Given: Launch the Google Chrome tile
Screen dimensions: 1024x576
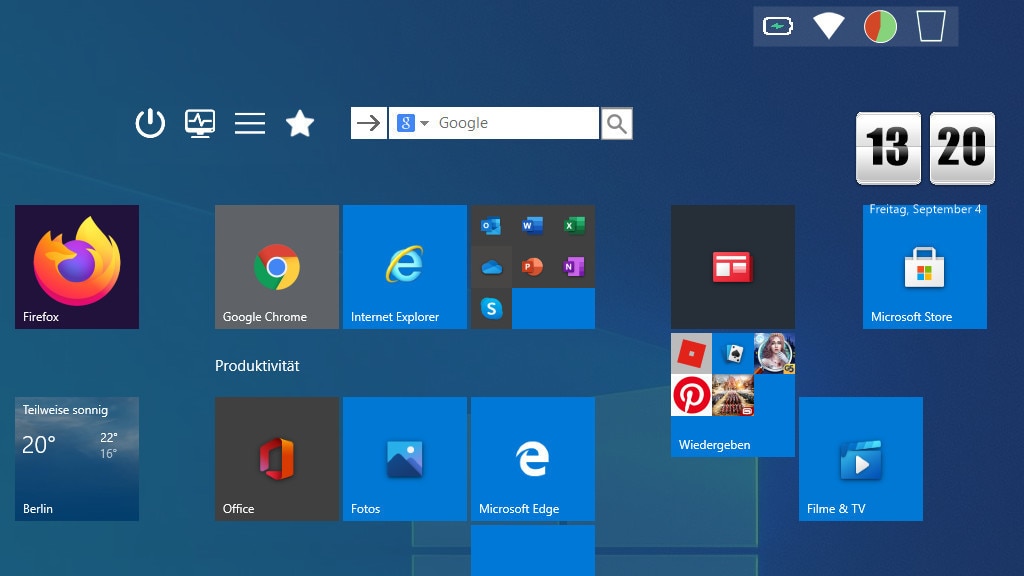Looking at the screenshot, I should (277, 266).
